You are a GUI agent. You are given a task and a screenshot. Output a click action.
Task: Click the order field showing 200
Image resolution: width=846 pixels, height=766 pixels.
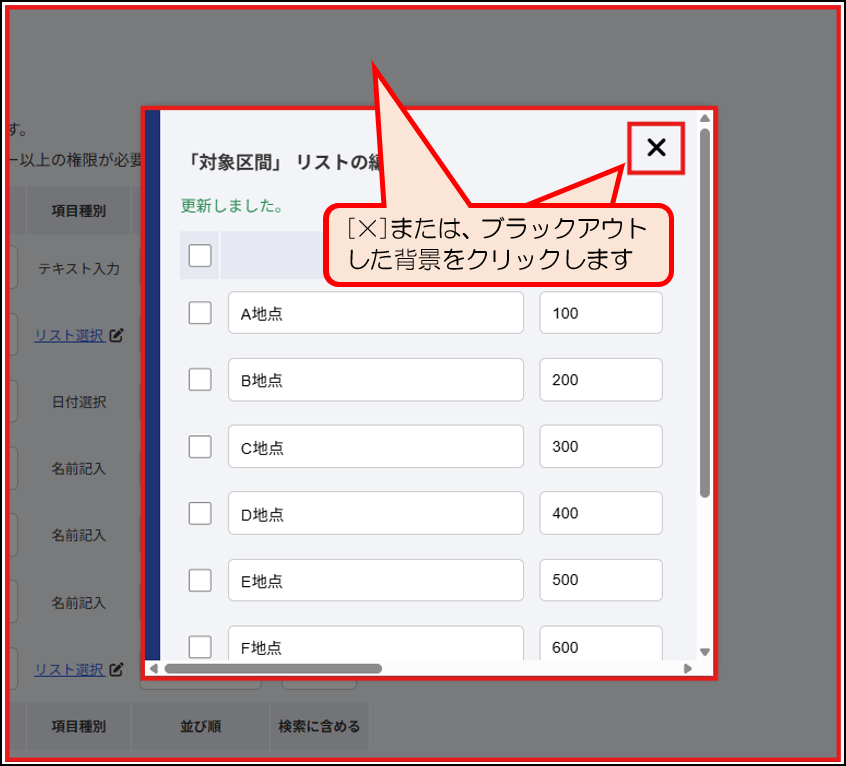601,380
